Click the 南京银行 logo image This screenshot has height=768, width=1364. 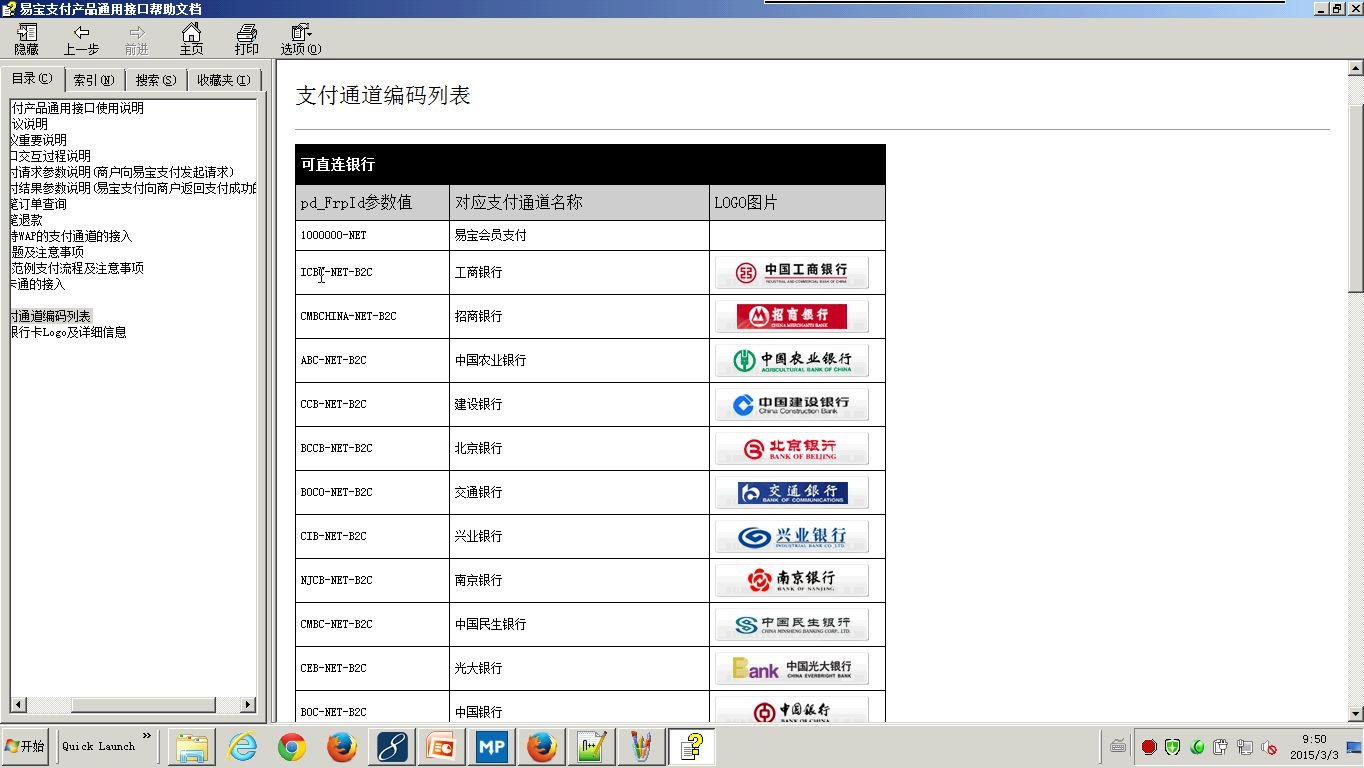point(792,580)
